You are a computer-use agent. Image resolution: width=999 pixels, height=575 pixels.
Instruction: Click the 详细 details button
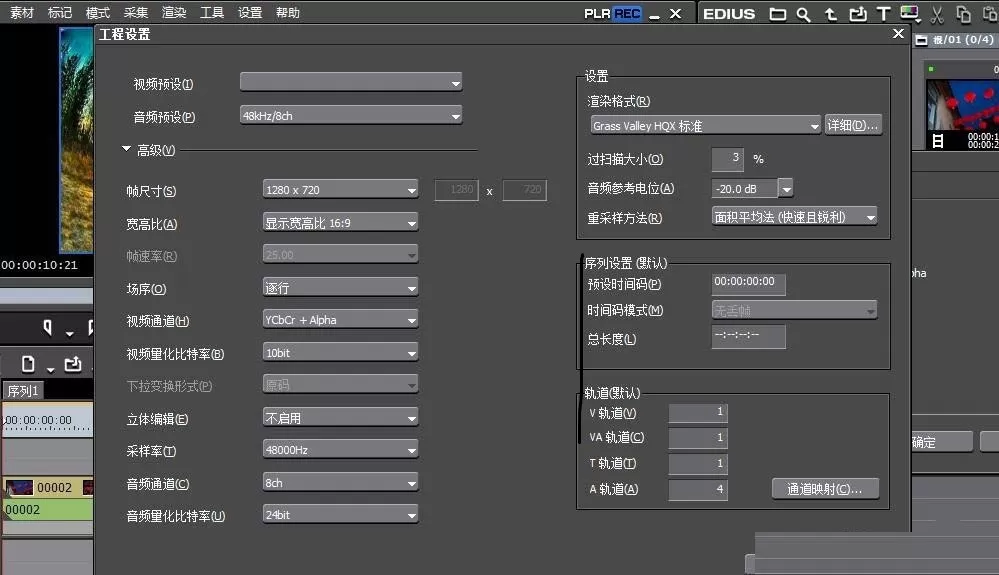pos(853,125)
